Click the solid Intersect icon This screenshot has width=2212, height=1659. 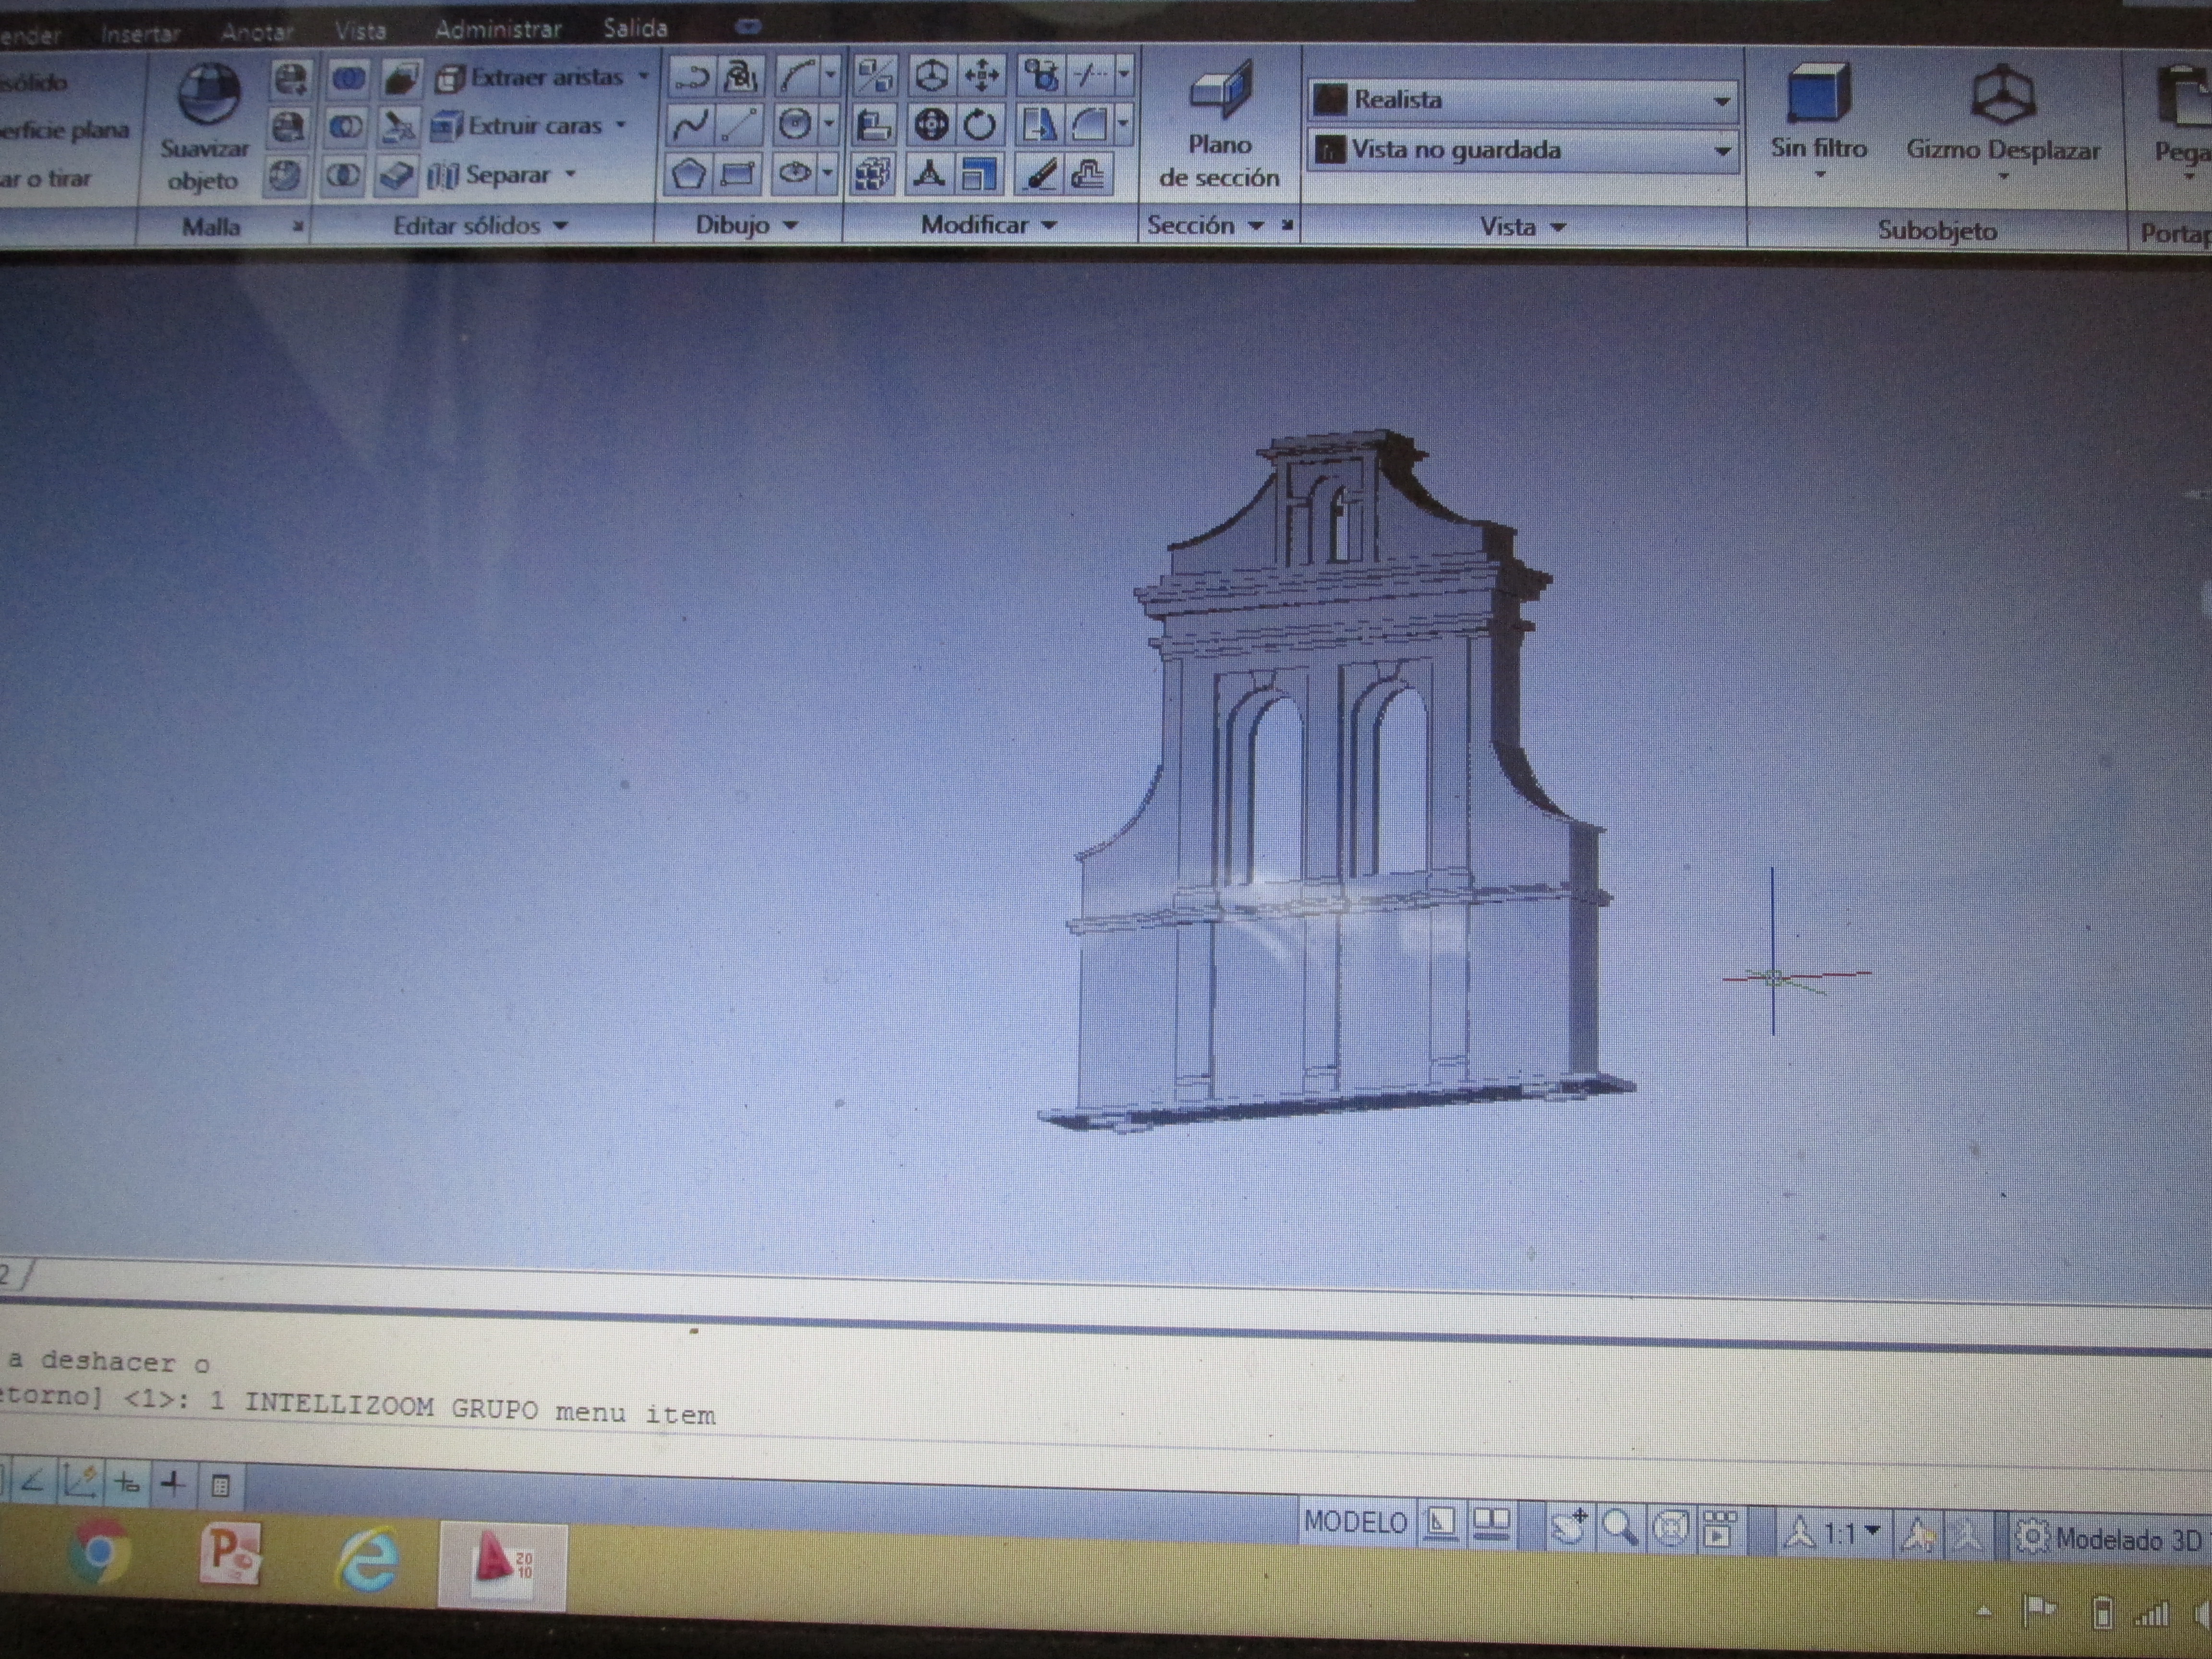[x=343, y=176]
